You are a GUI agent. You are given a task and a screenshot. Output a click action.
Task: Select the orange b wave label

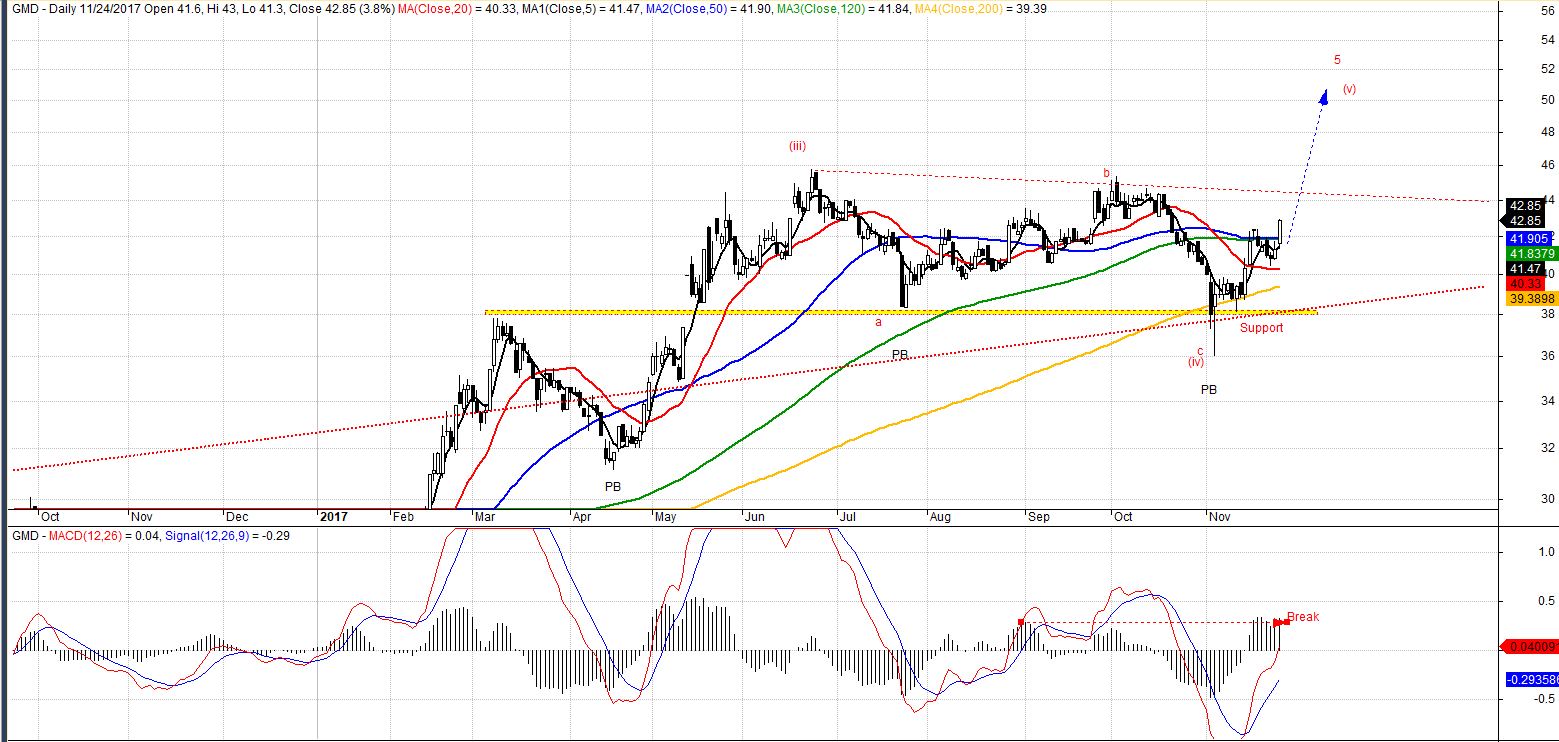tap(1106, 173)
